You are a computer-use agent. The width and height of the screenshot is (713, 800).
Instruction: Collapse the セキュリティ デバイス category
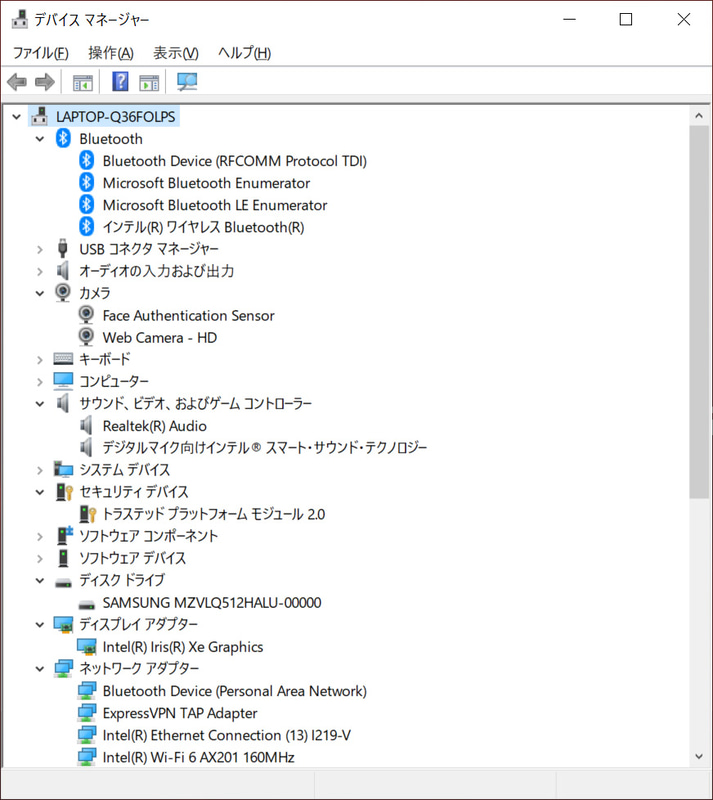coord(40,492)
